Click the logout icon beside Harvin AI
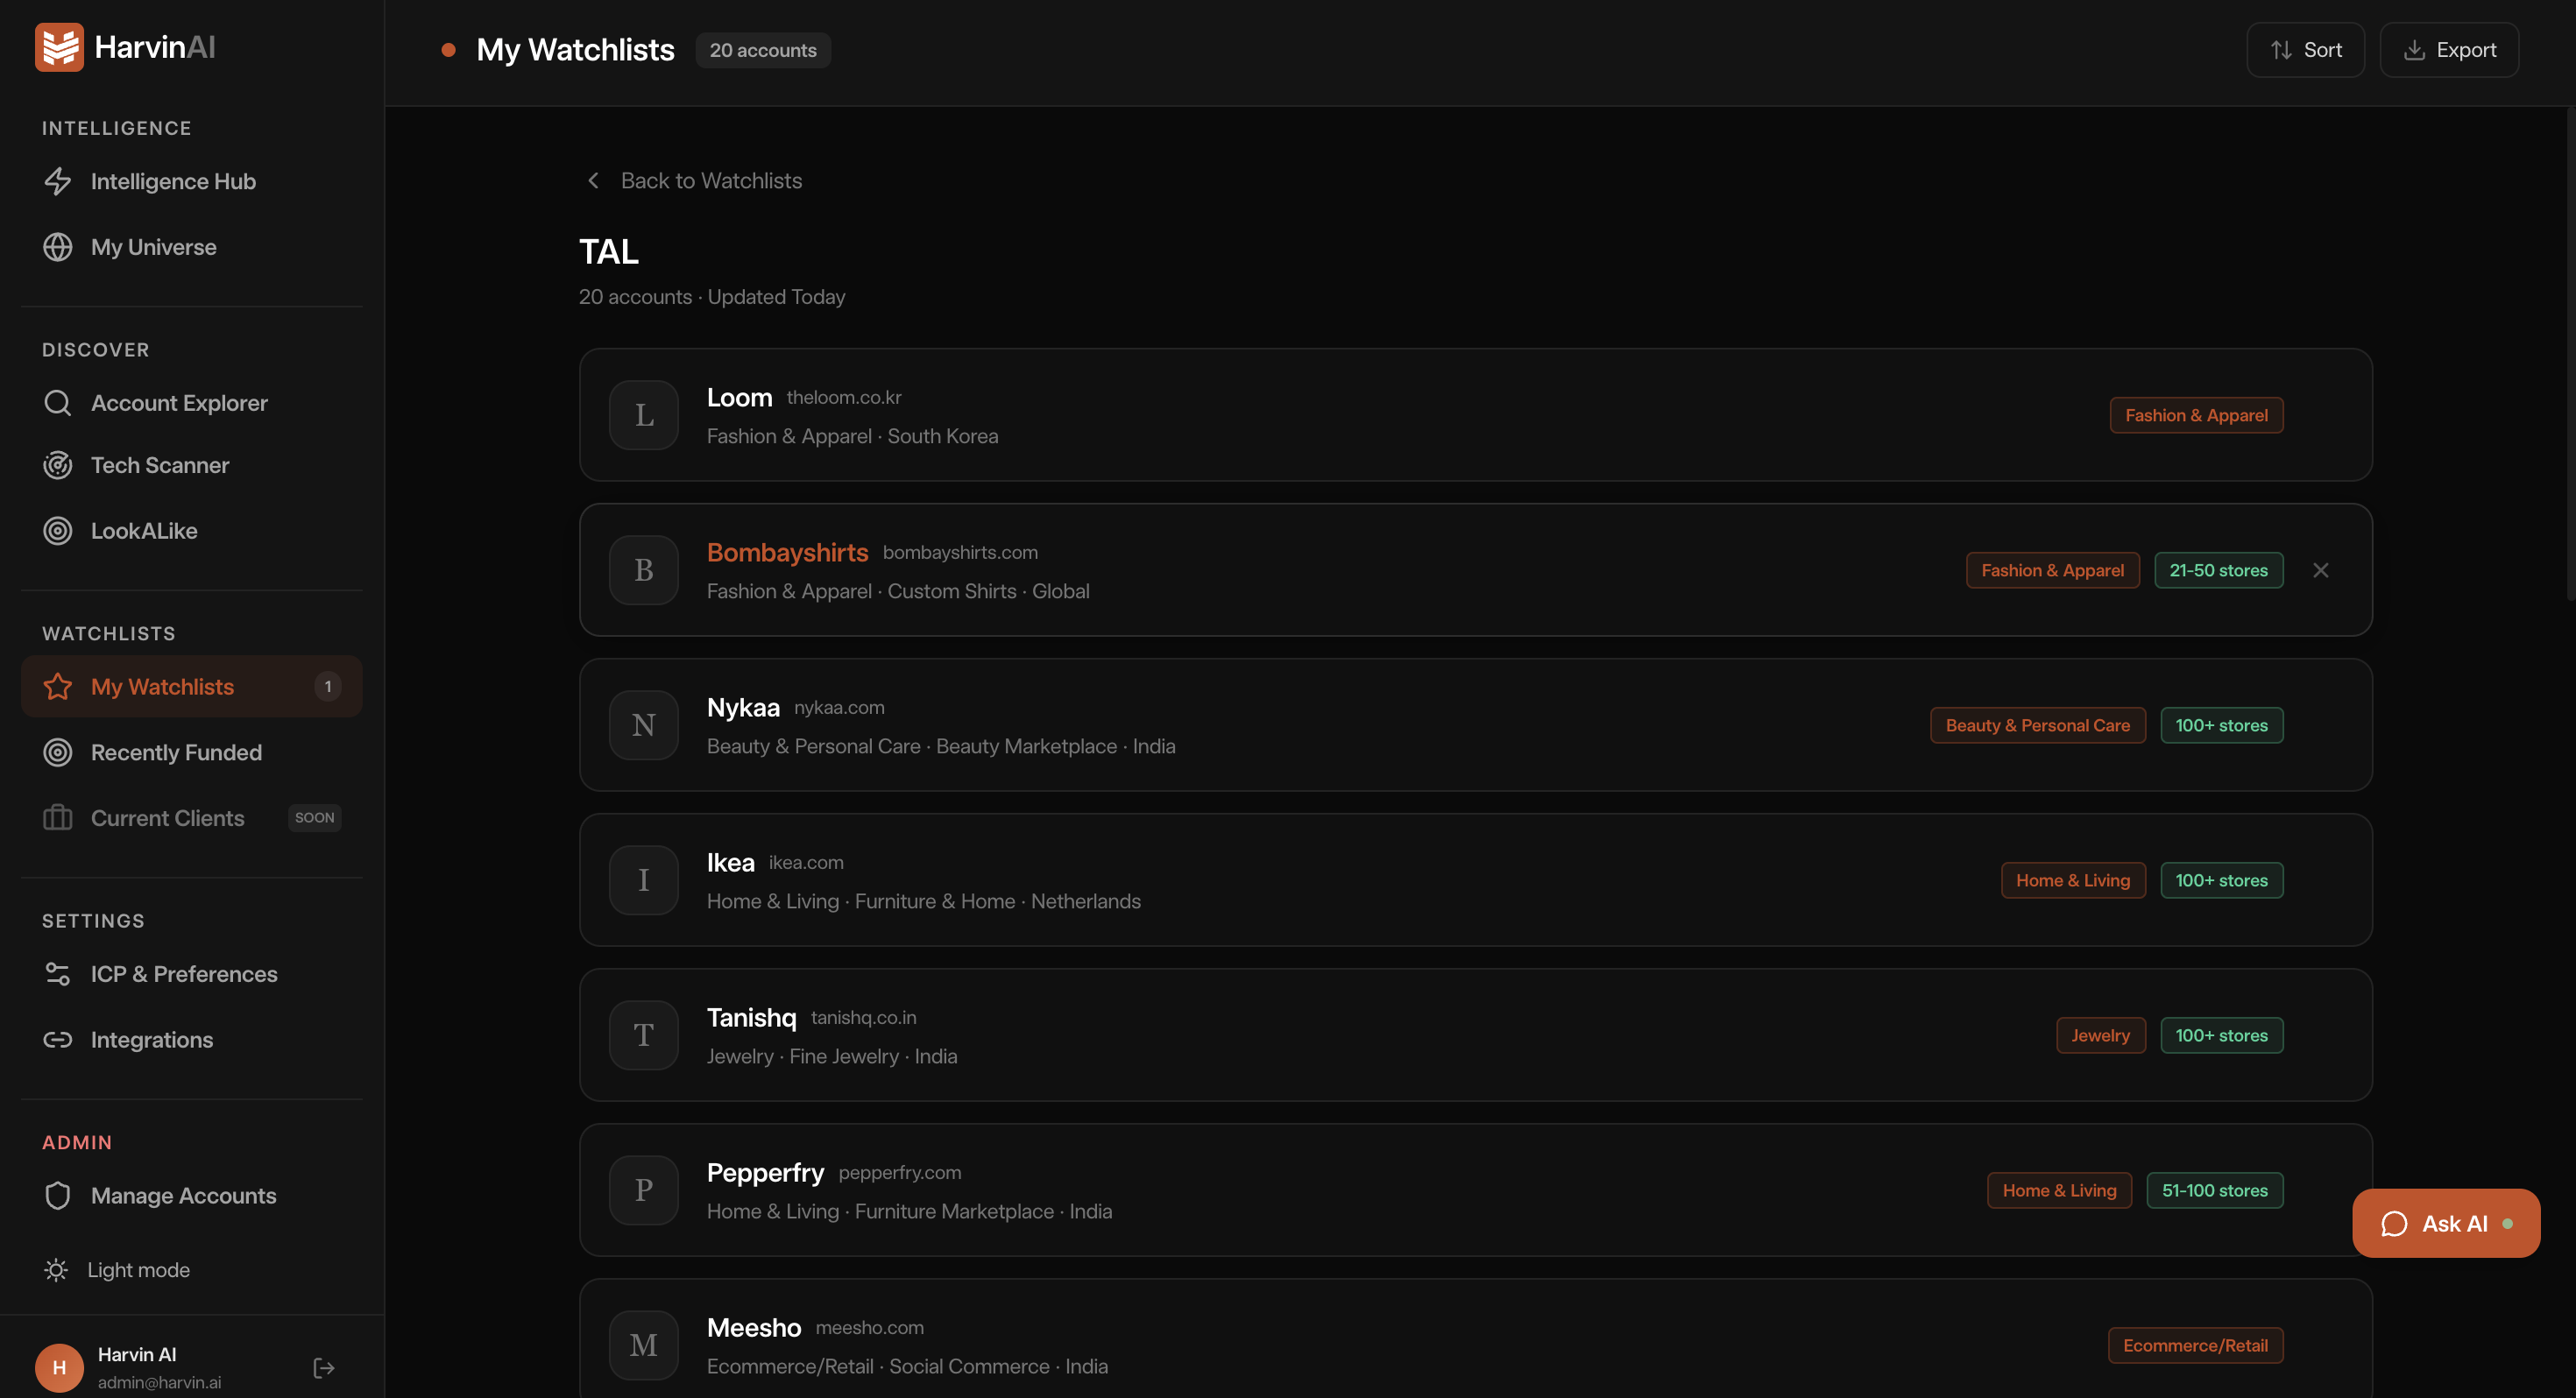 click(x=324, y=1368)
